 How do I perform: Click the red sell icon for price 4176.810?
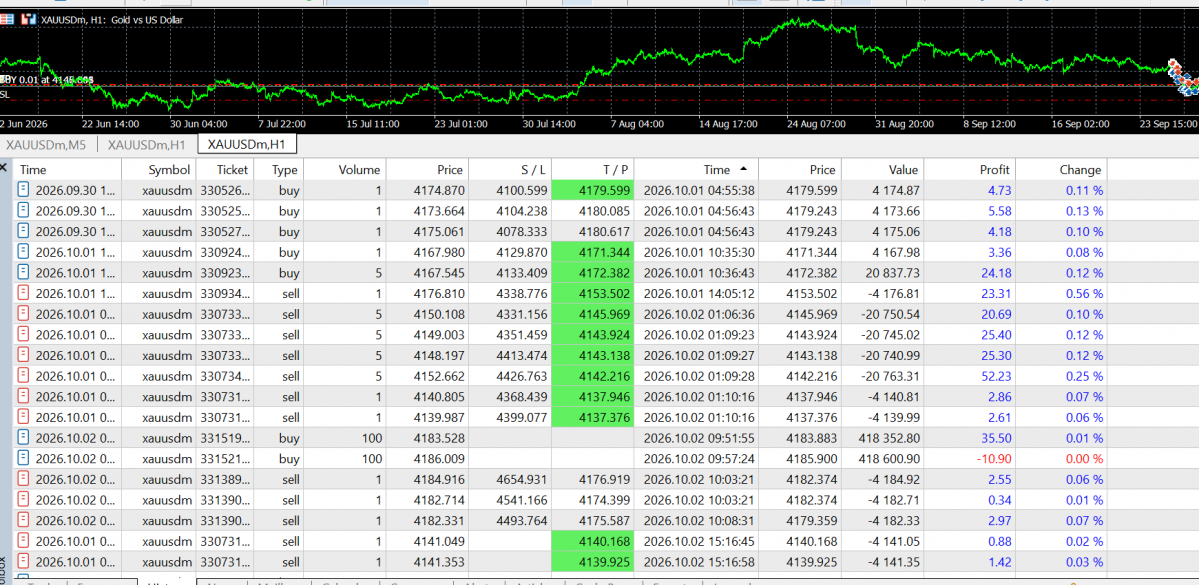23,293
